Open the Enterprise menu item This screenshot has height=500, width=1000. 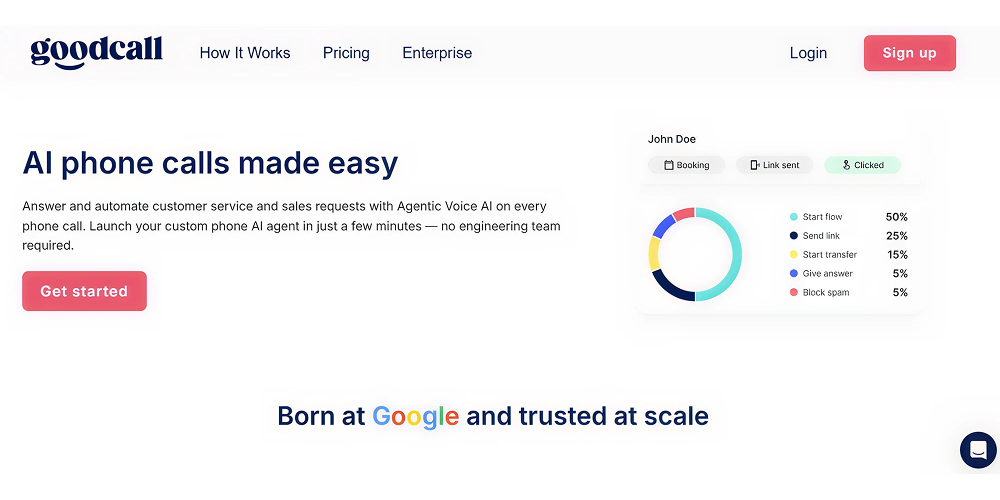click(x=437, y=53)
